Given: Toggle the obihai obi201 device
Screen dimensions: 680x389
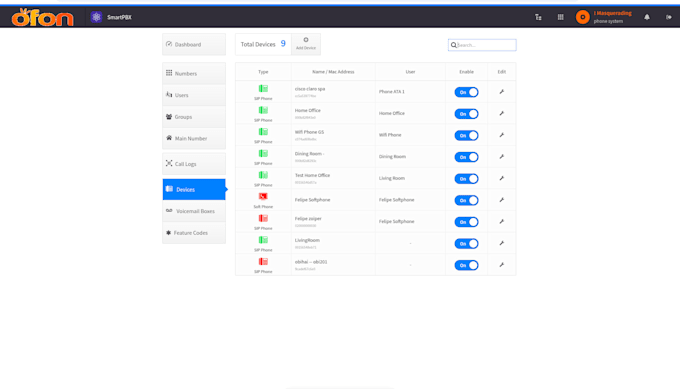Looking at the screenshot, I should pyautogui.click(x=466, y=265).
